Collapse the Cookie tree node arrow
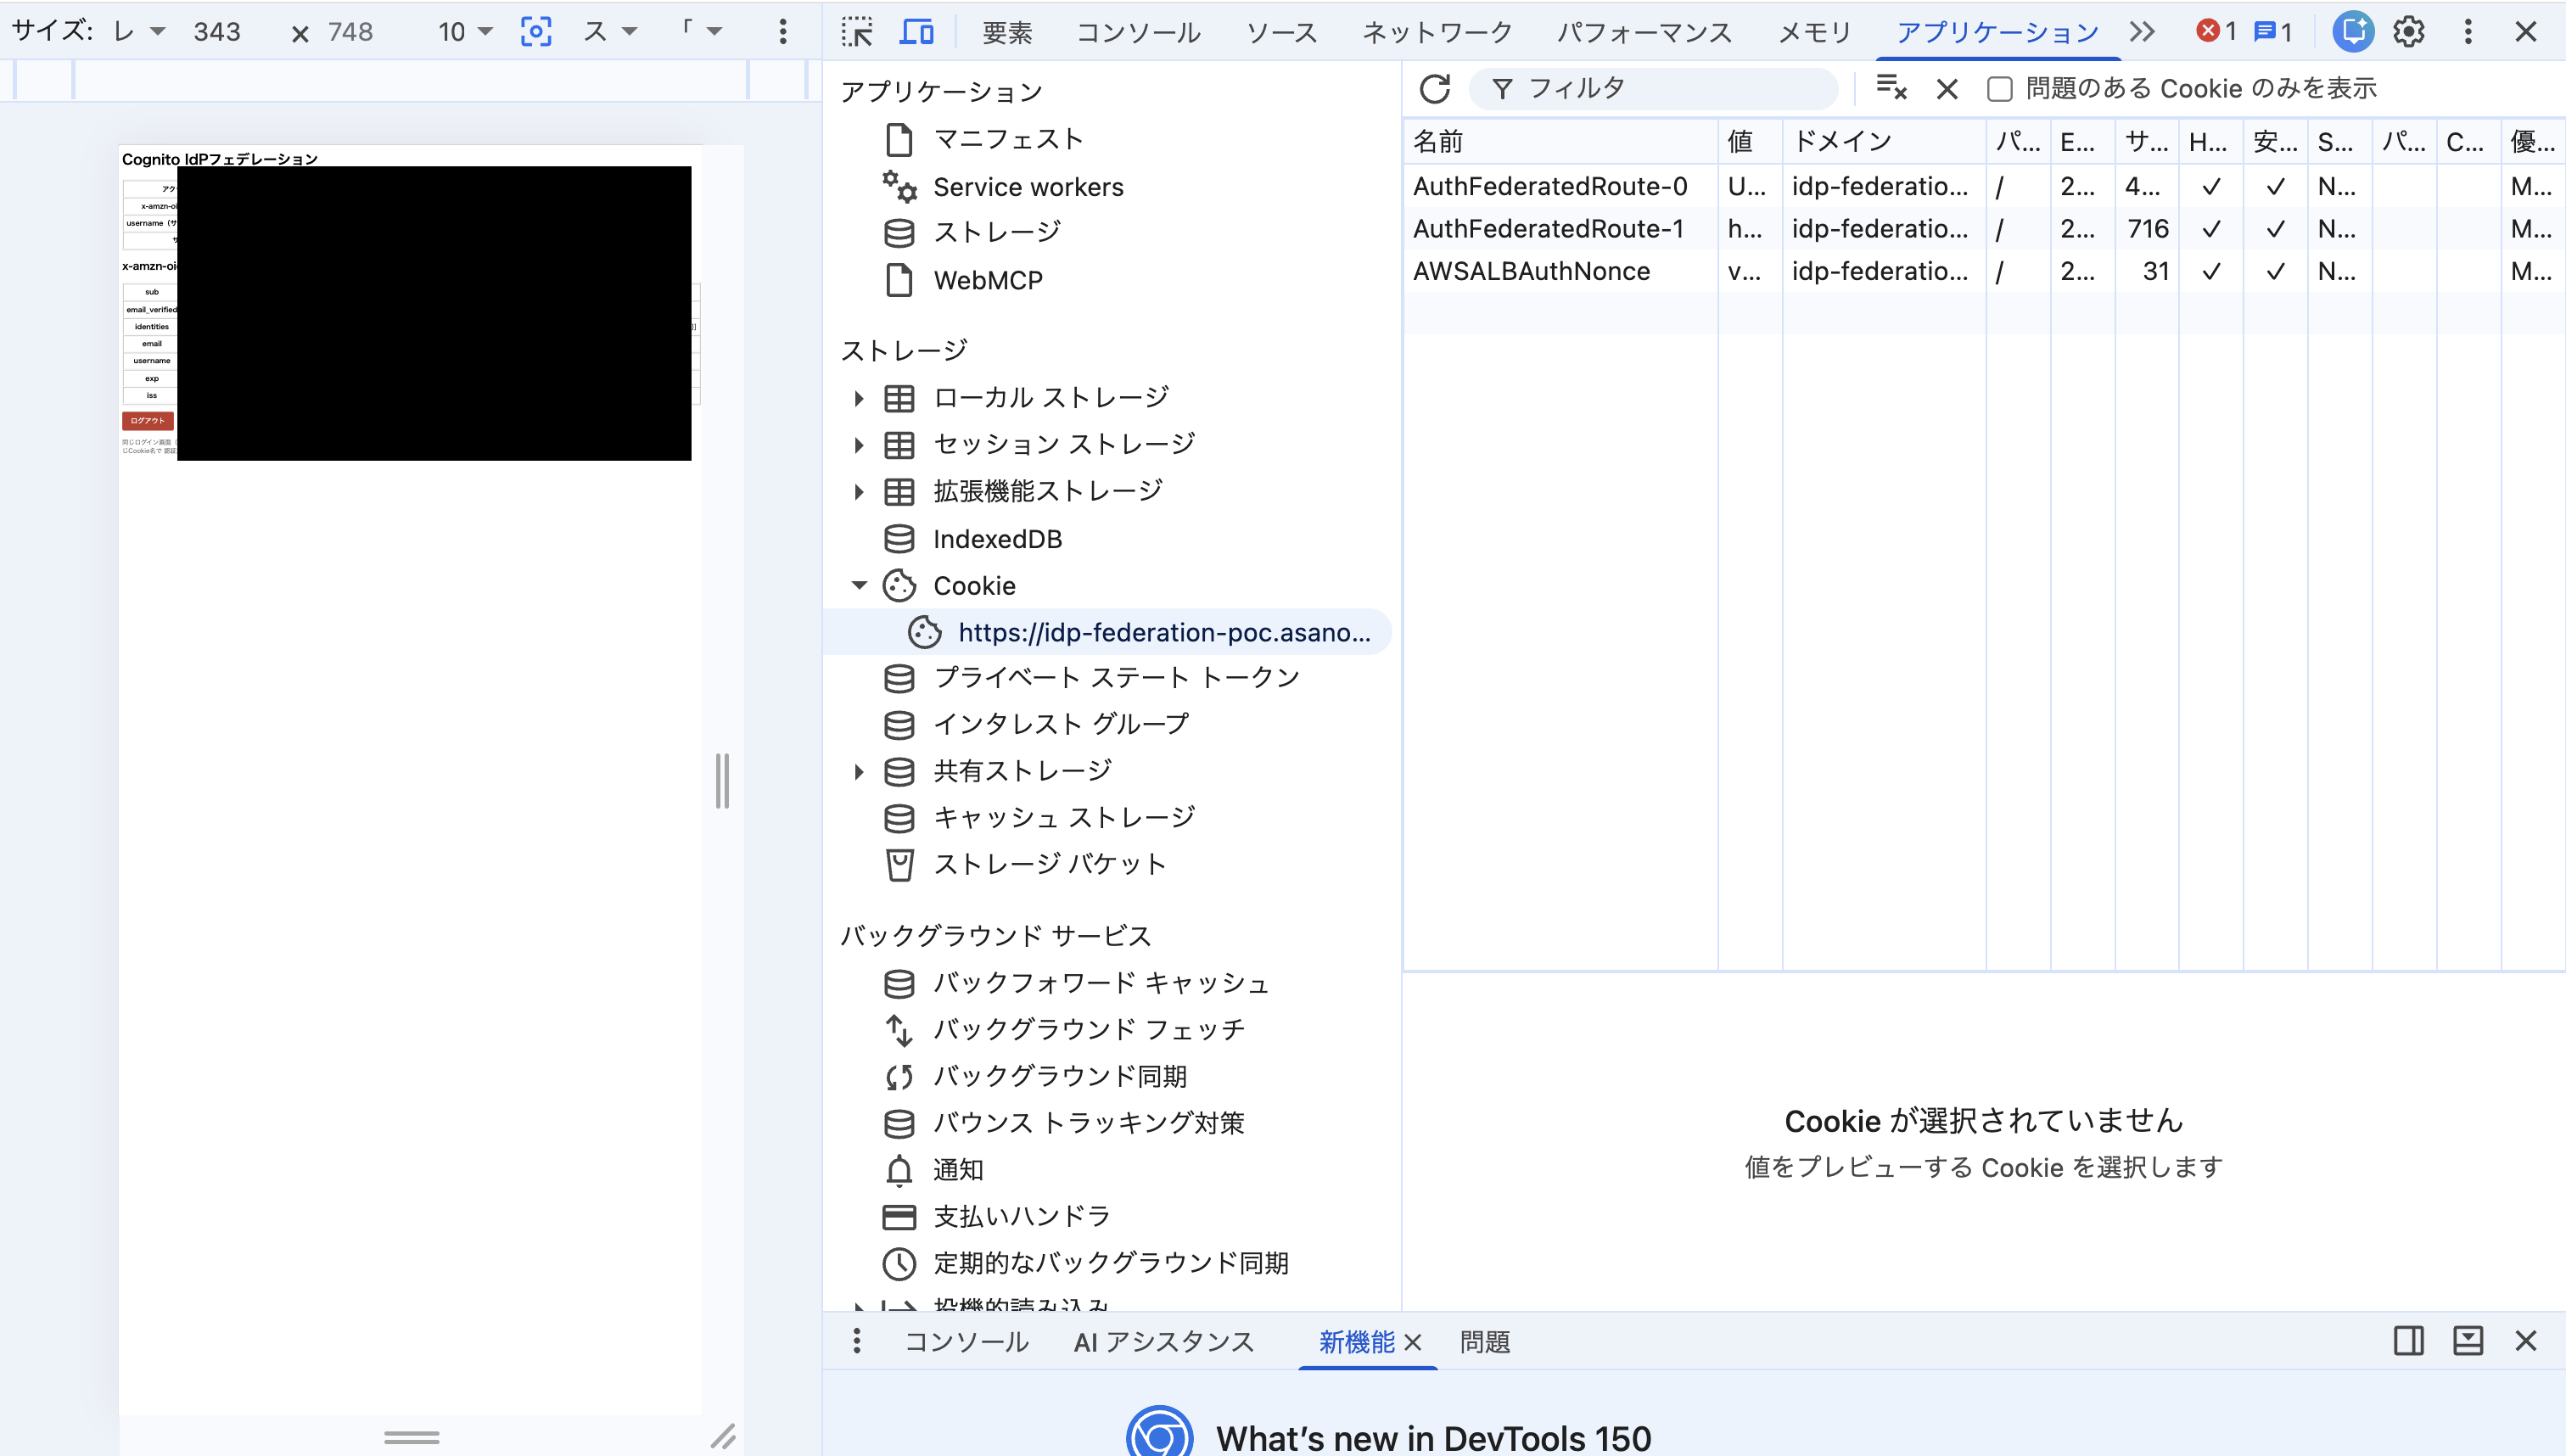This screenshot has height=1456, width=2566. pyautogui.click(x=858, y=585)
